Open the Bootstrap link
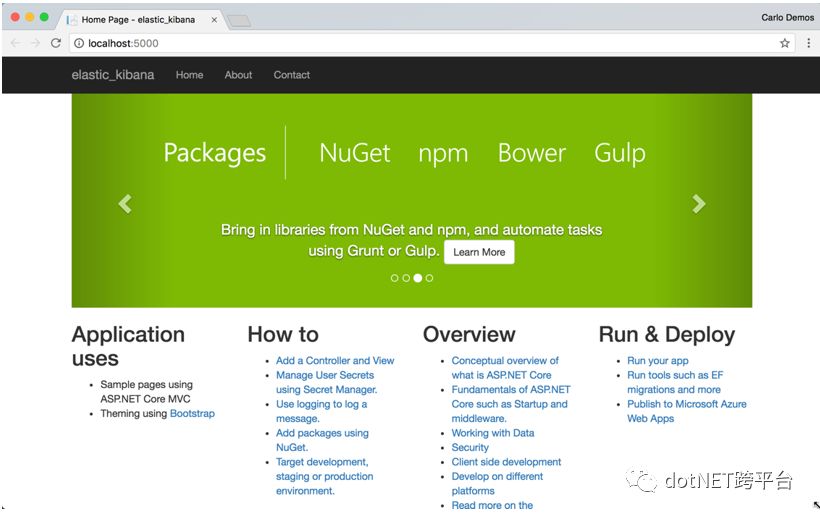Image resolution: width=820 pixels, height=516 pixels. click(x=192, y=414)
